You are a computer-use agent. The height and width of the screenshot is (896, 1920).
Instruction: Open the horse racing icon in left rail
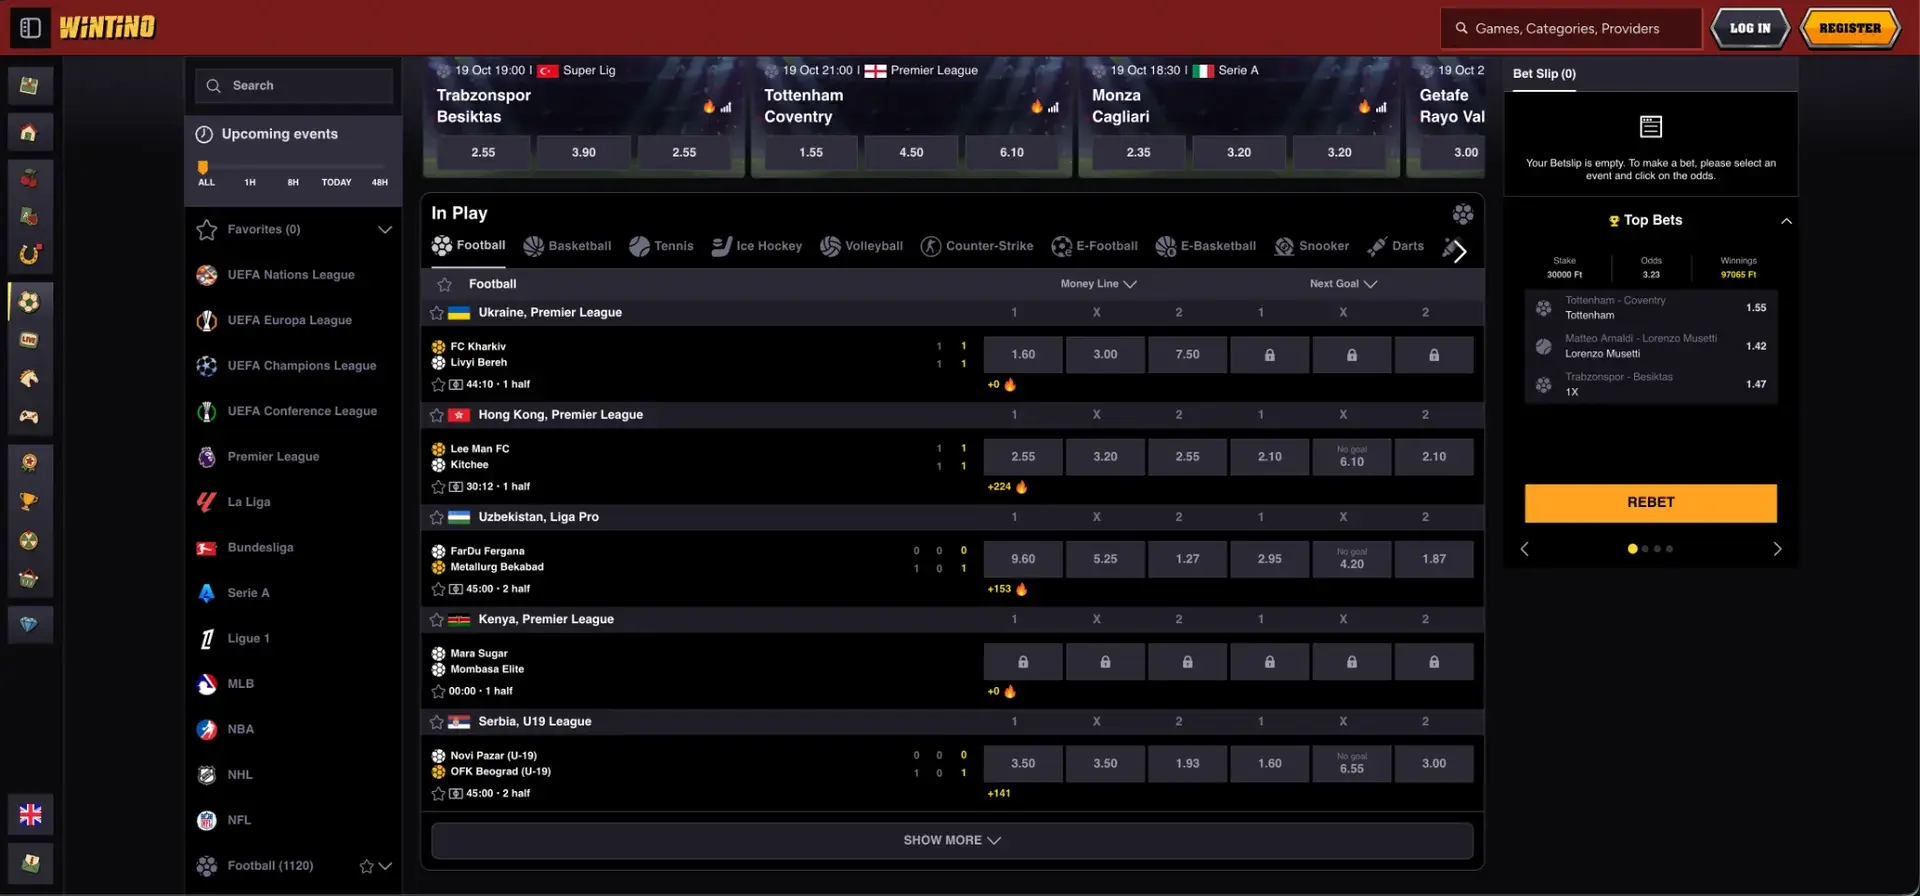click(x=29, y=378)
